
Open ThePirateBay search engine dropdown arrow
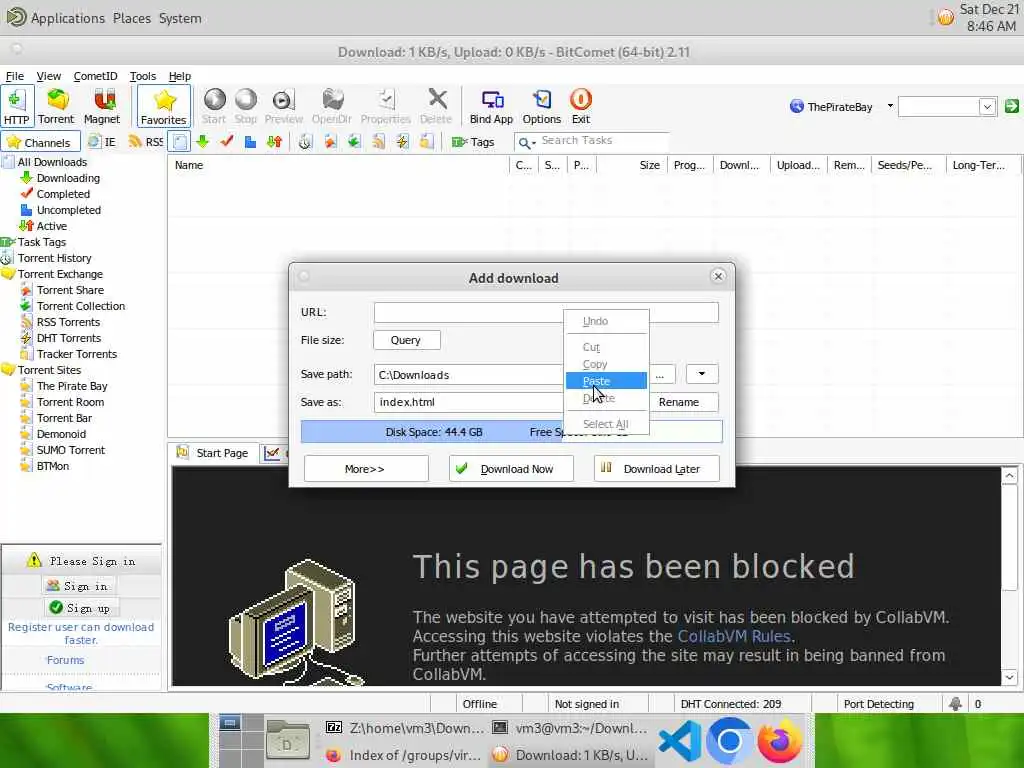889,106
